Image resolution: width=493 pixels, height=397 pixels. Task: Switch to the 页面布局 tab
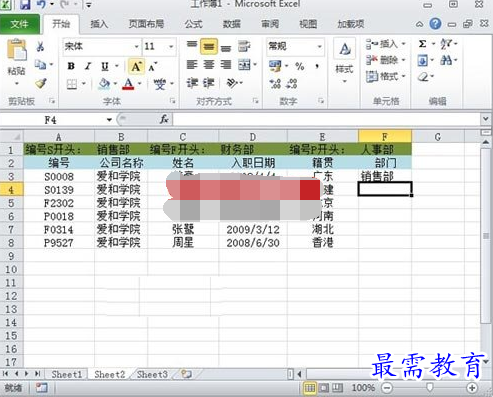(x=146, y=24)
